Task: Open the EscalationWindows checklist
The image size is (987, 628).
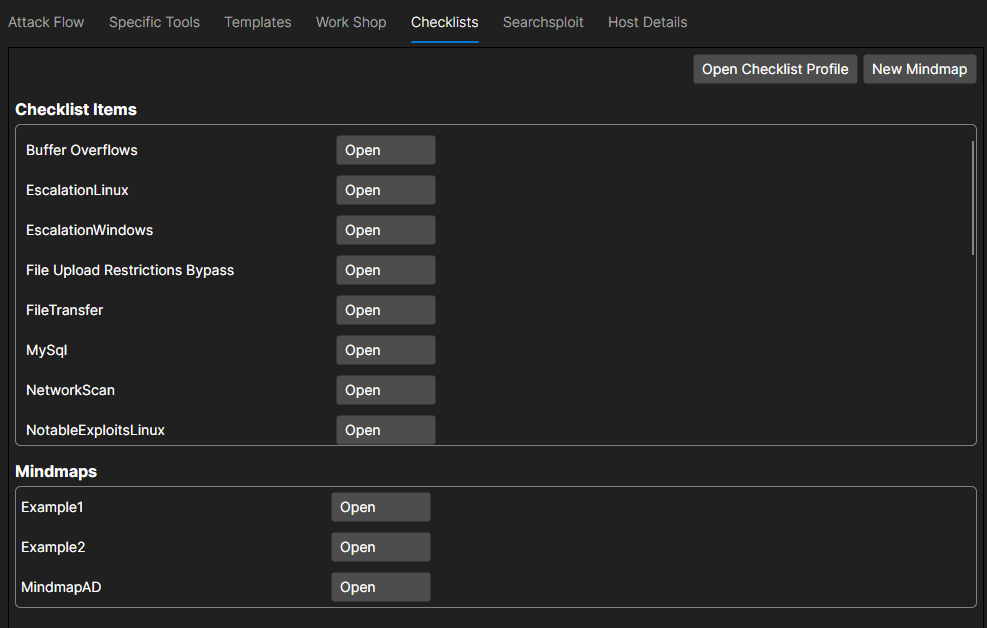Action: click(x=385, y=230)
